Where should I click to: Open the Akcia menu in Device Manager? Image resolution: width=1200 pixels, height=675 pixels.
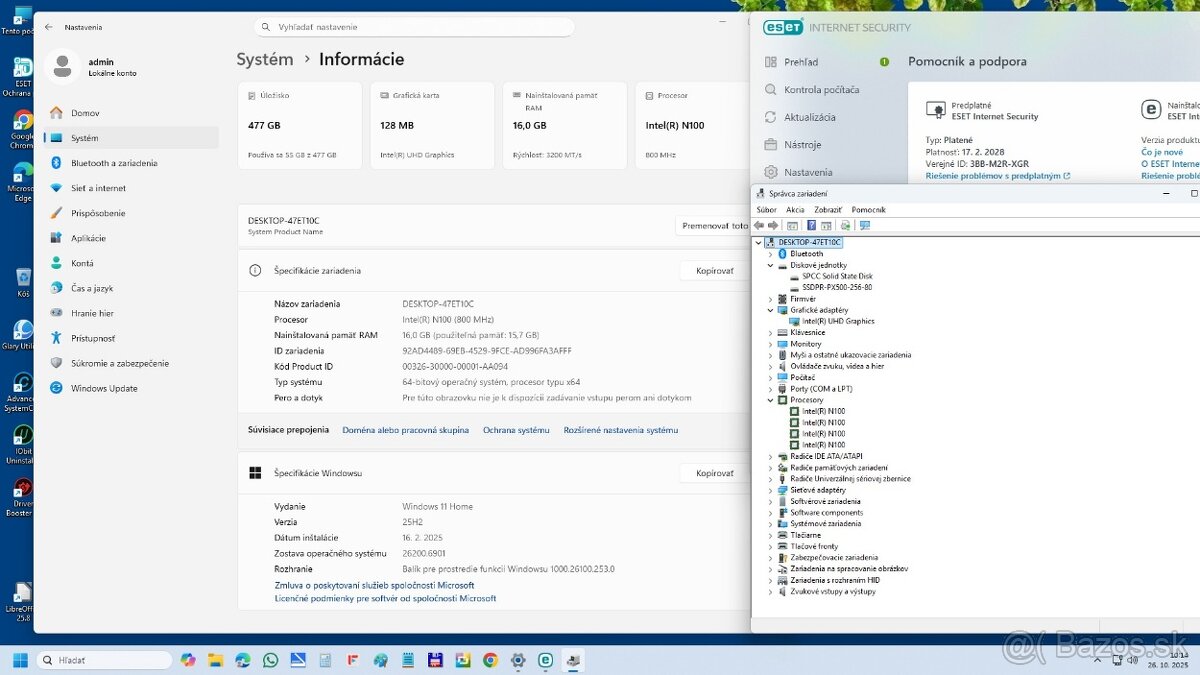[795, 210]
